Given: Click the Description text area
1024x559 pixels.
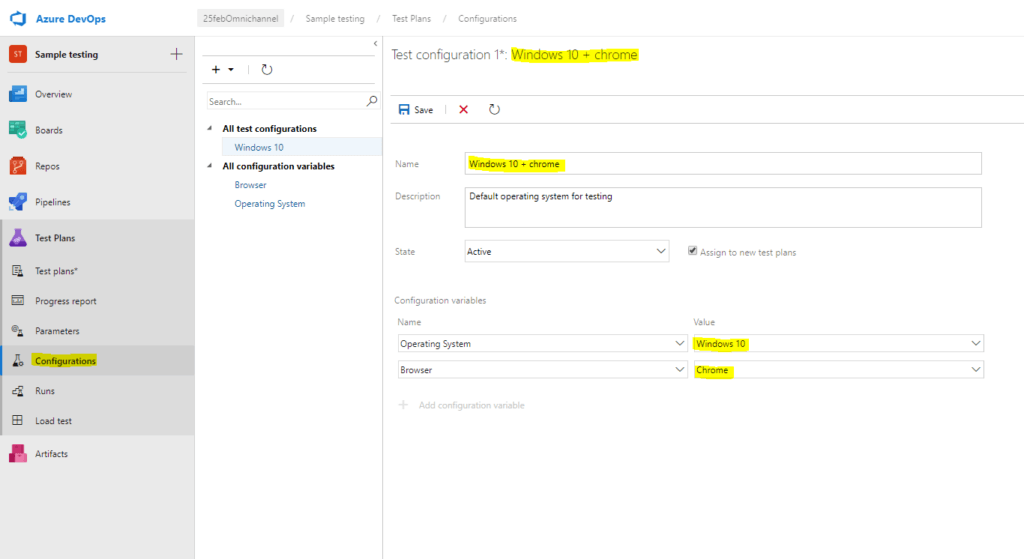Looking at the screenshot, I should point(723,208).
